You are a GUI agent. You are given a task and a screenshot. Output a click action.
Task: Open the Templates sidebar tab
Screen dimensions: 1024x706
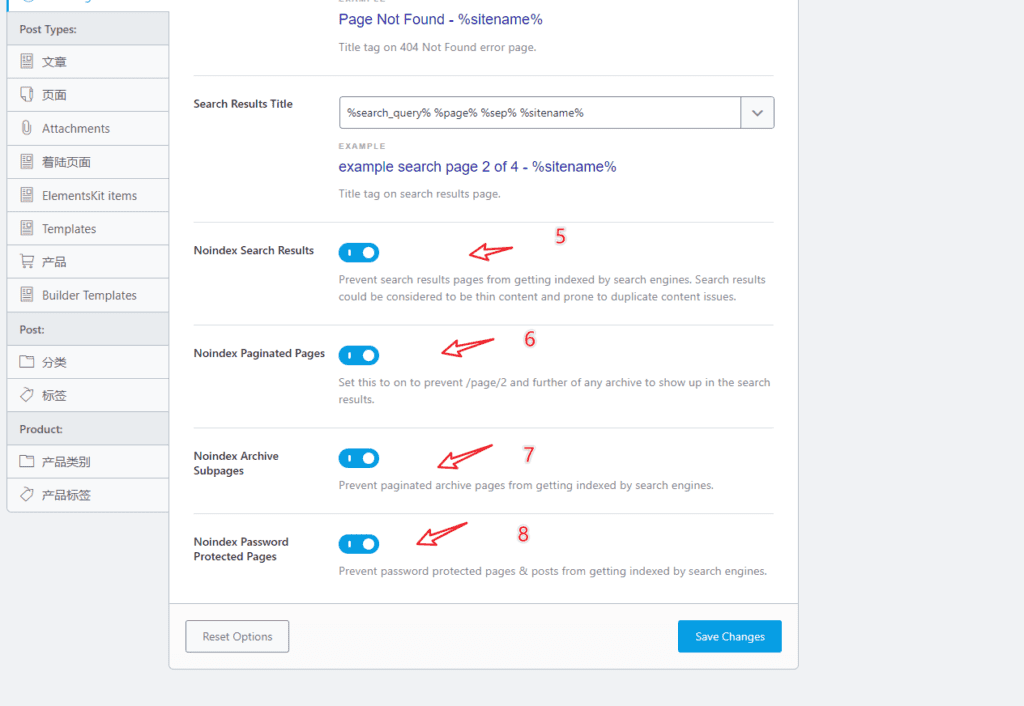click(88, 229)
